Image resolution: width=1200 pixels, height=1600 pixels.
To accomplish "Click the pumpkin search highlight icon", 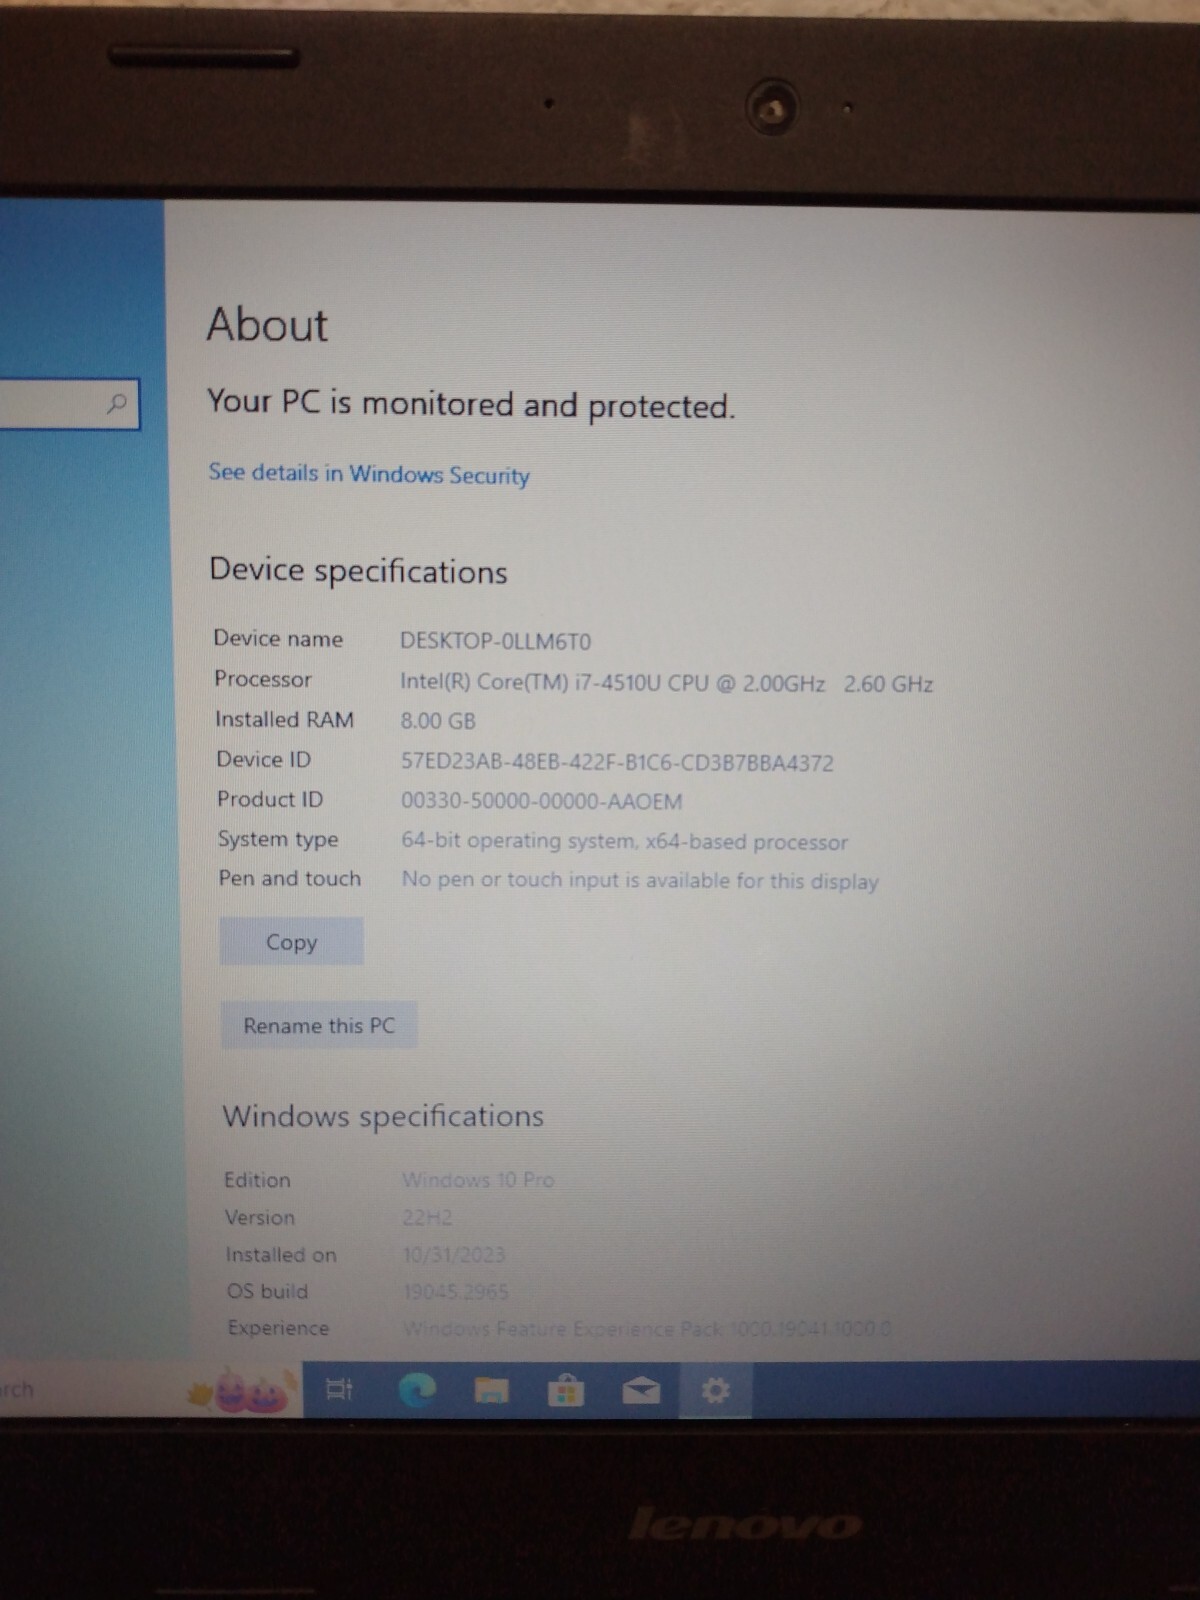I will point(243,1390).
